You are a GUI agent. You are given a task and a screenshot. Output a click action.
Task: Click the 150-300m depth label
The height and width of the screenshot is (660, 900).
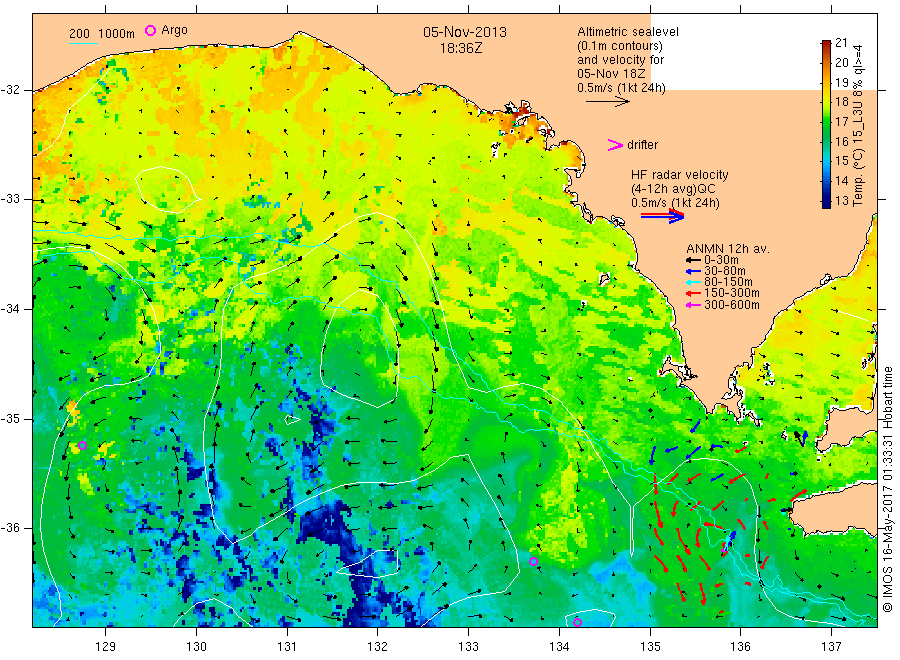(x=732, y=293)
